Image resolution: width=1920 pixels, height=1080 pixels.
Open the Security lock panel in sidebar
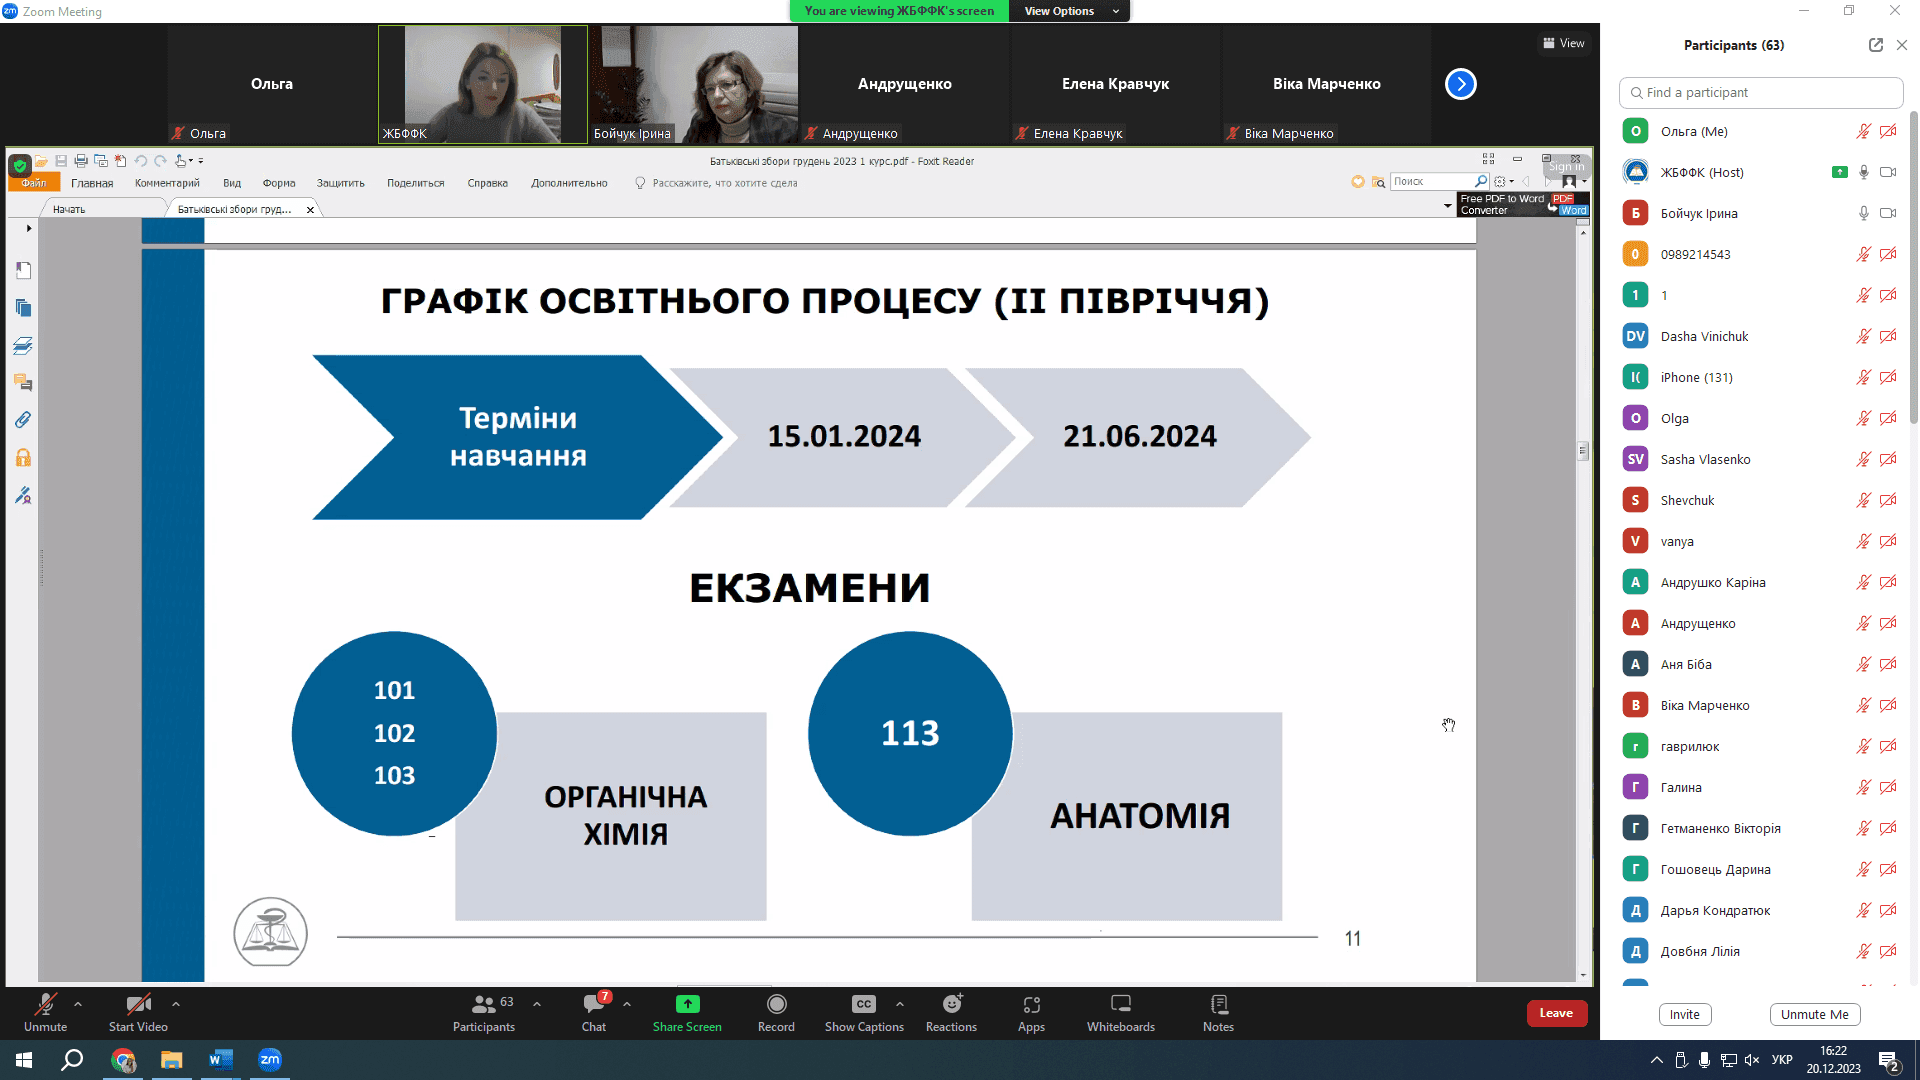click(24, 458)
